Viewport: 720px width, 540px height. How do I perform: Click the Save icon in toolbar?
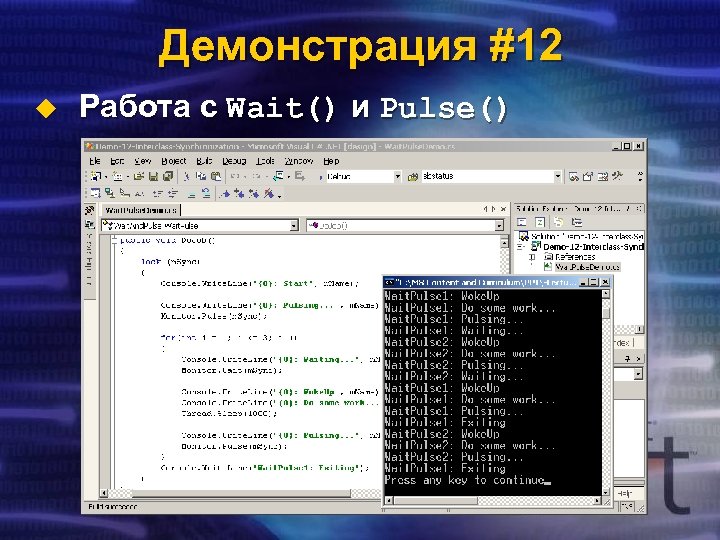pyautogui.click(x=154, y=176)
